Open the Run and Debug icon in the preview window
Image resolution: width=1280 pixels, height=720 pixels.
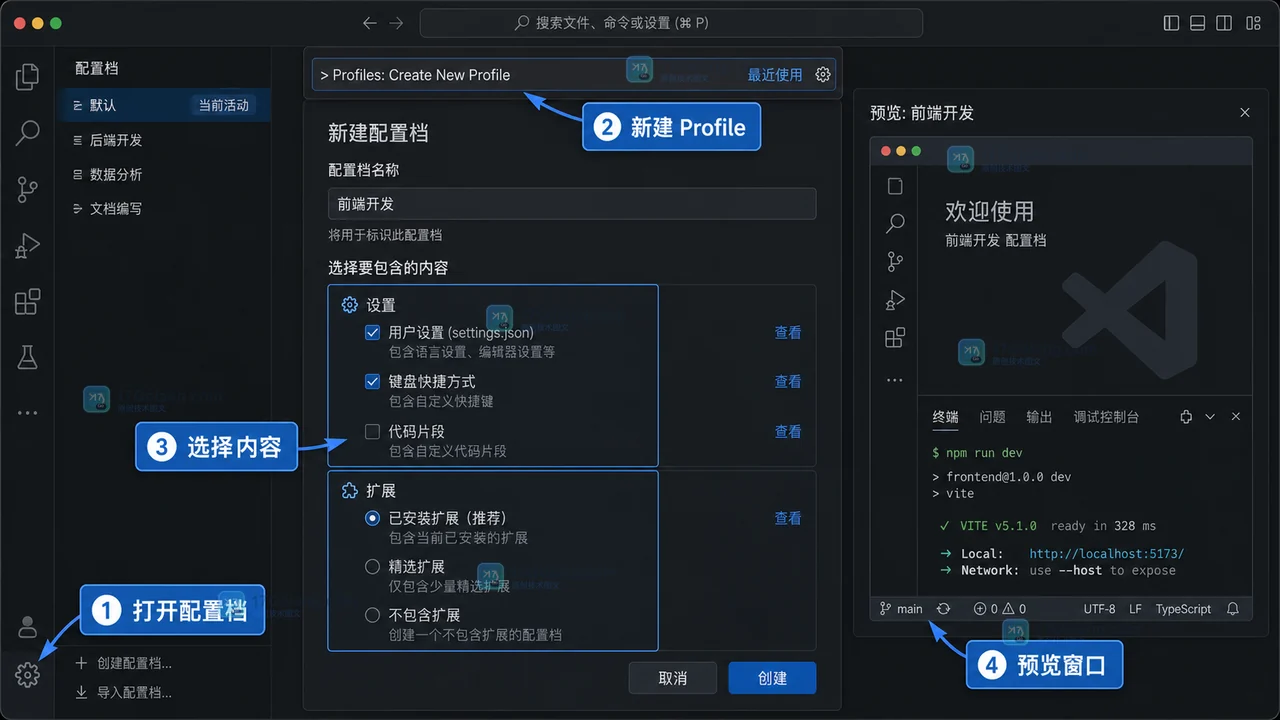tap(895, 300)
